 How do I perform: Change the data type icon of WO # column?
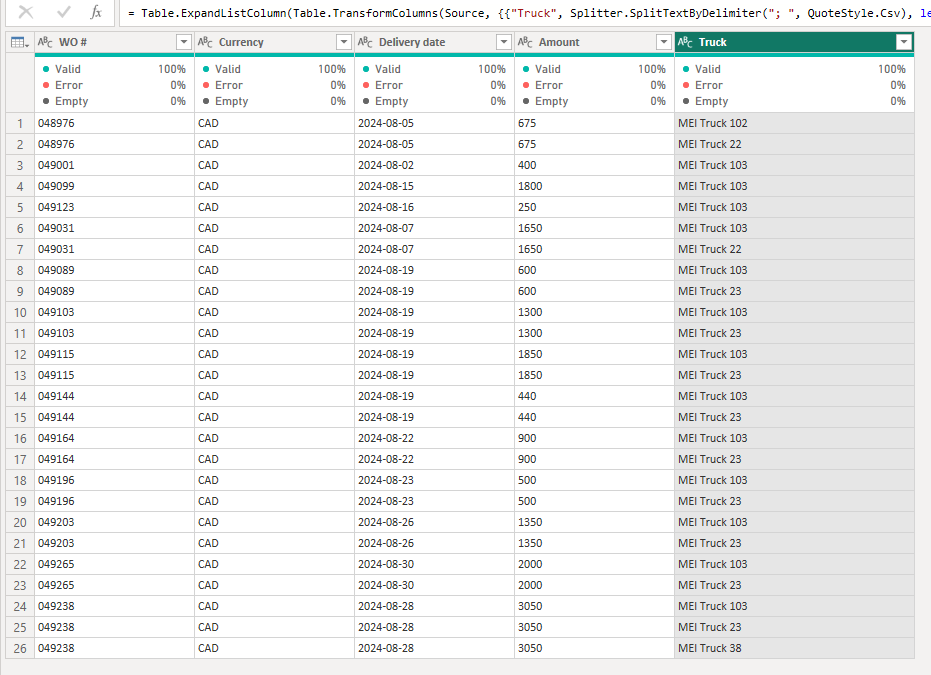(x=45, y=42)
